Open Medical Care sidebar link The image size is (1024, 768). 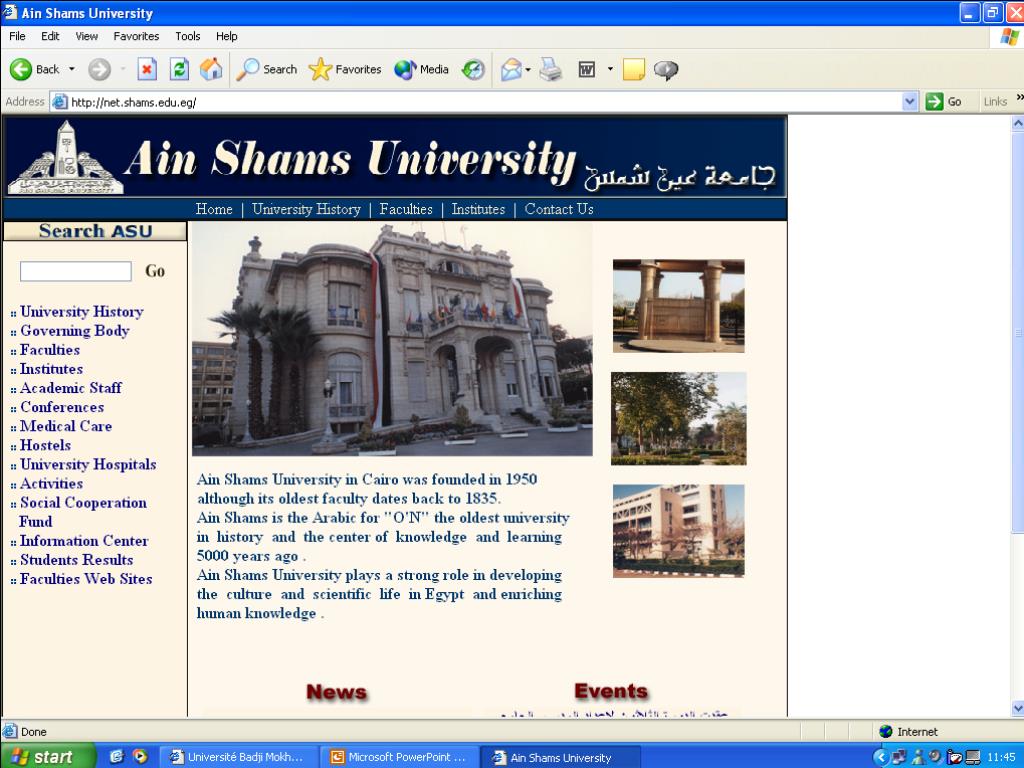[x=66, y=426]
